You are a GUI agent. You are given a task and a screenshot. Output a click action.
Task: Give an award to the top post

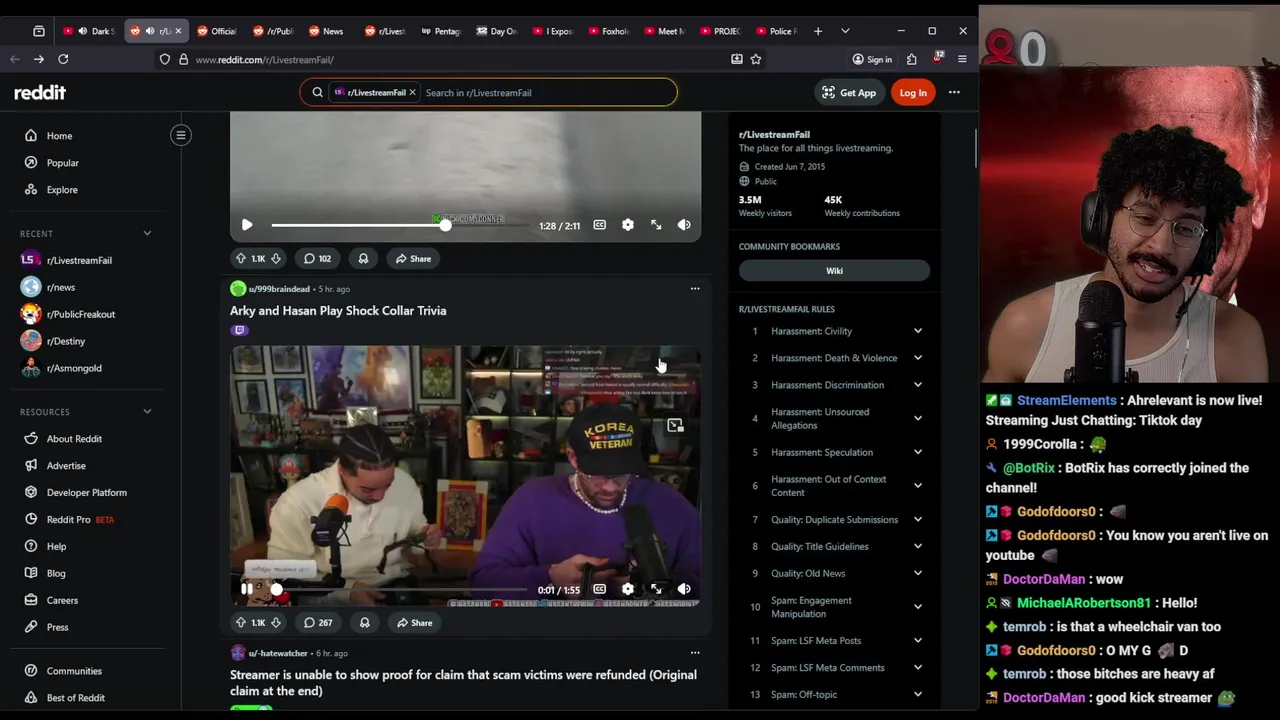(x=363, y=258)
